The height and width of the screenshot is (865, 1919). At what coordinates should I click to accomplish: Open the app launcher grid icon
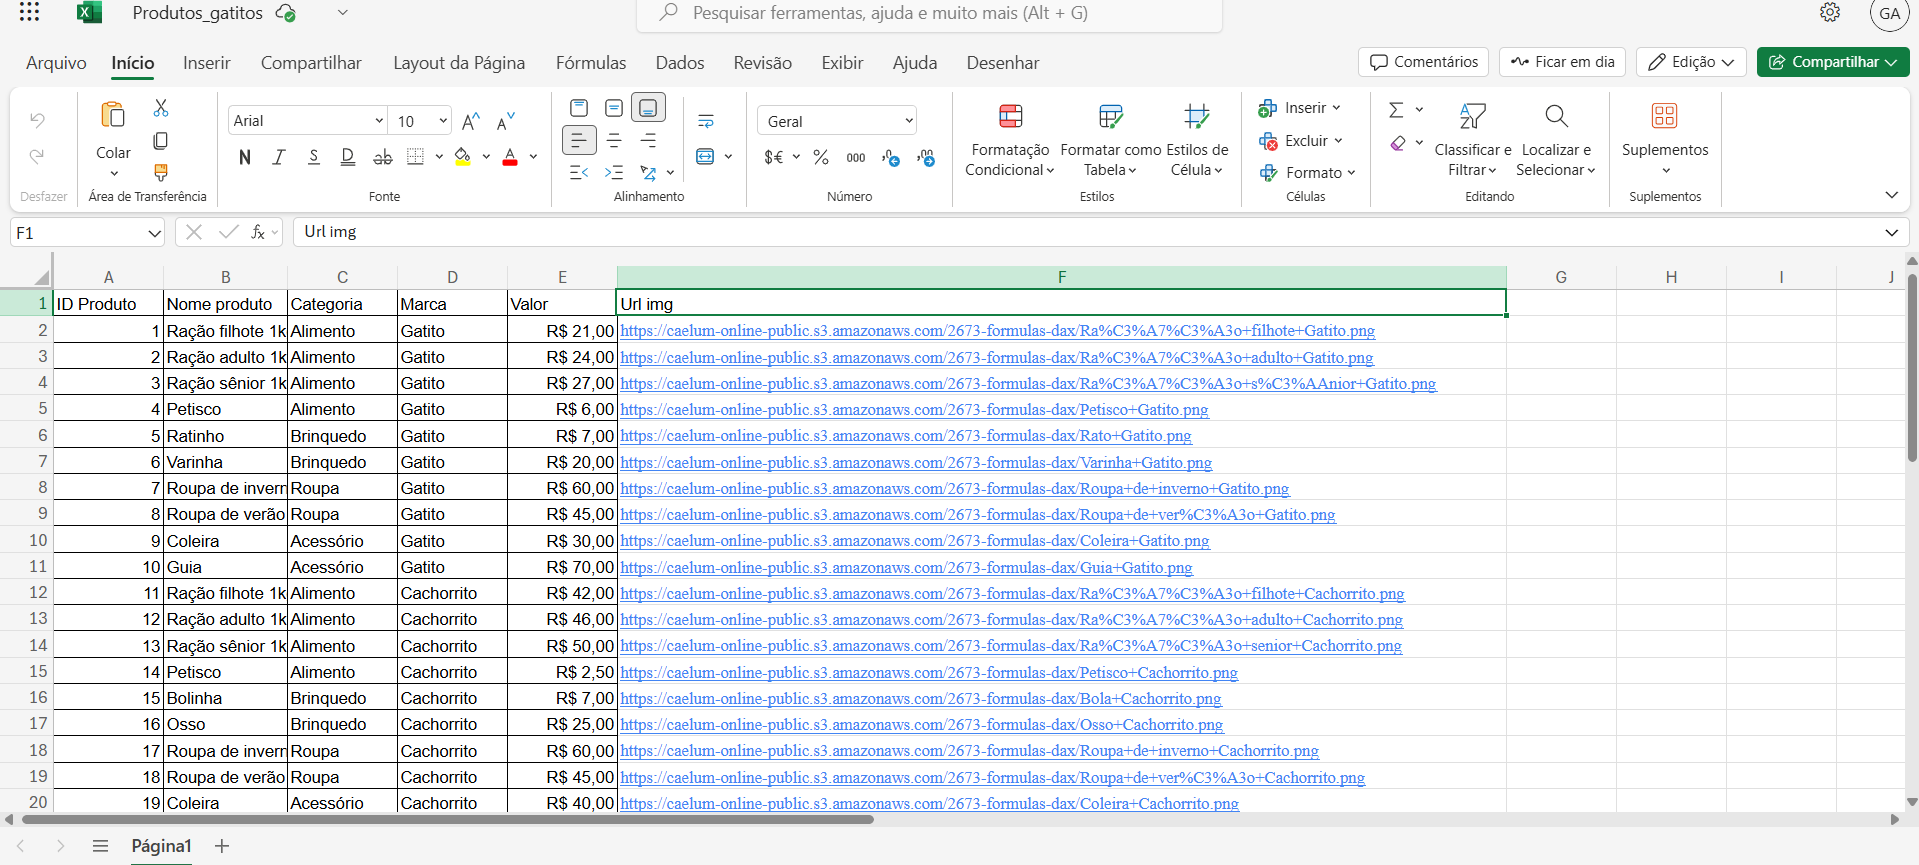coord(30,13)
